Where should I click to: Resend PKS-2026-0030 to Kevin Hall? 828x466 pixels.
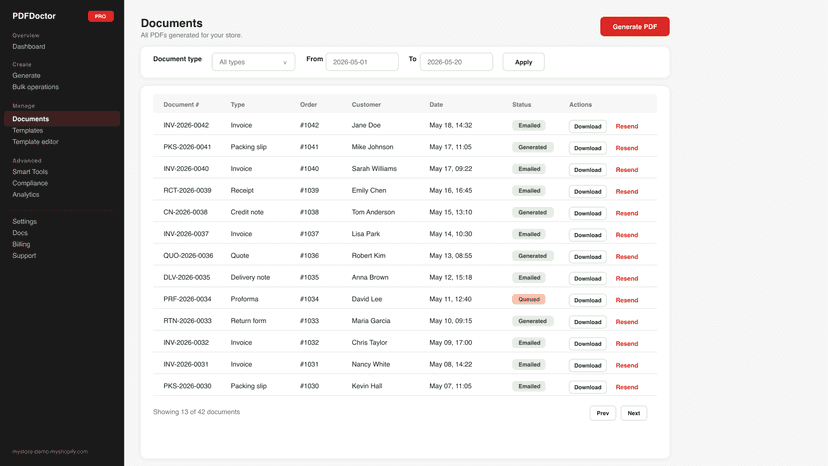tap(627, 387)
